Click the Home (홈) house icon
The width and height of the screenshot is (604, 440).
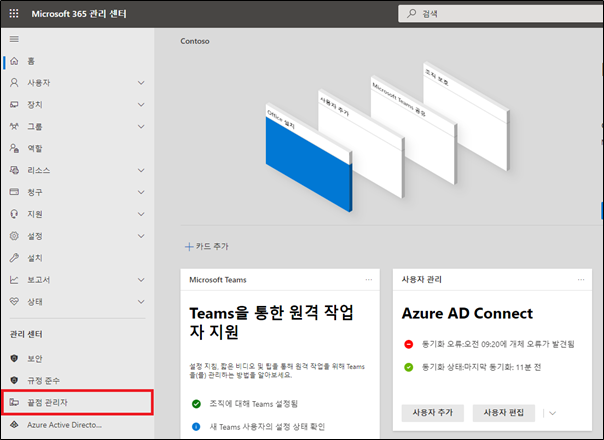(x=14, y=61)
